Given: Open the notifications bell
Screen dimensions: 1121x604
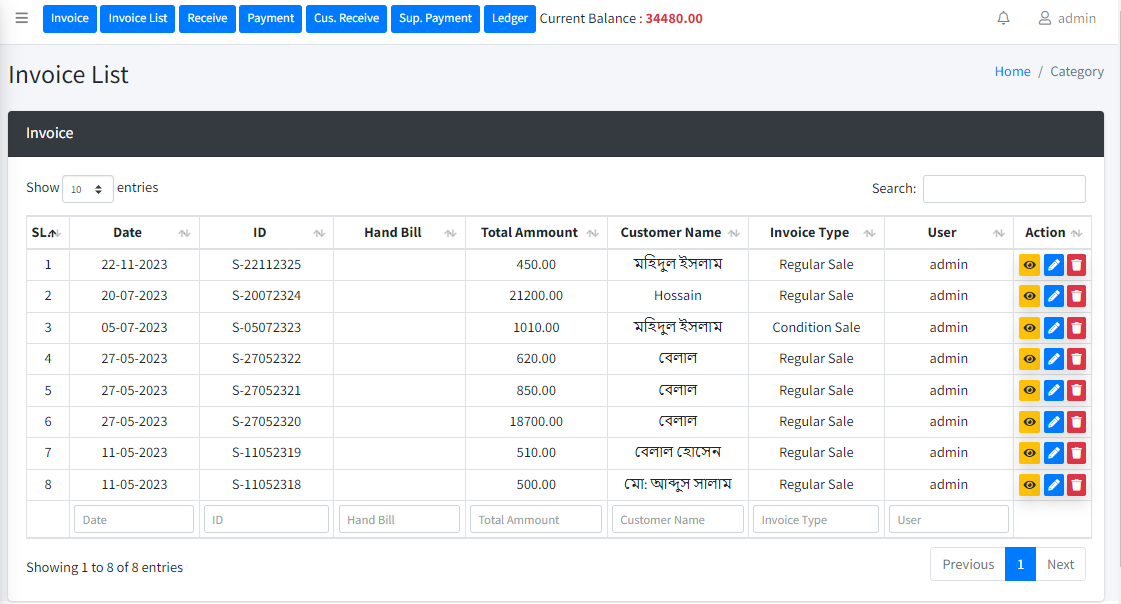Looking at the screenshot, I should click(1003, 18).
